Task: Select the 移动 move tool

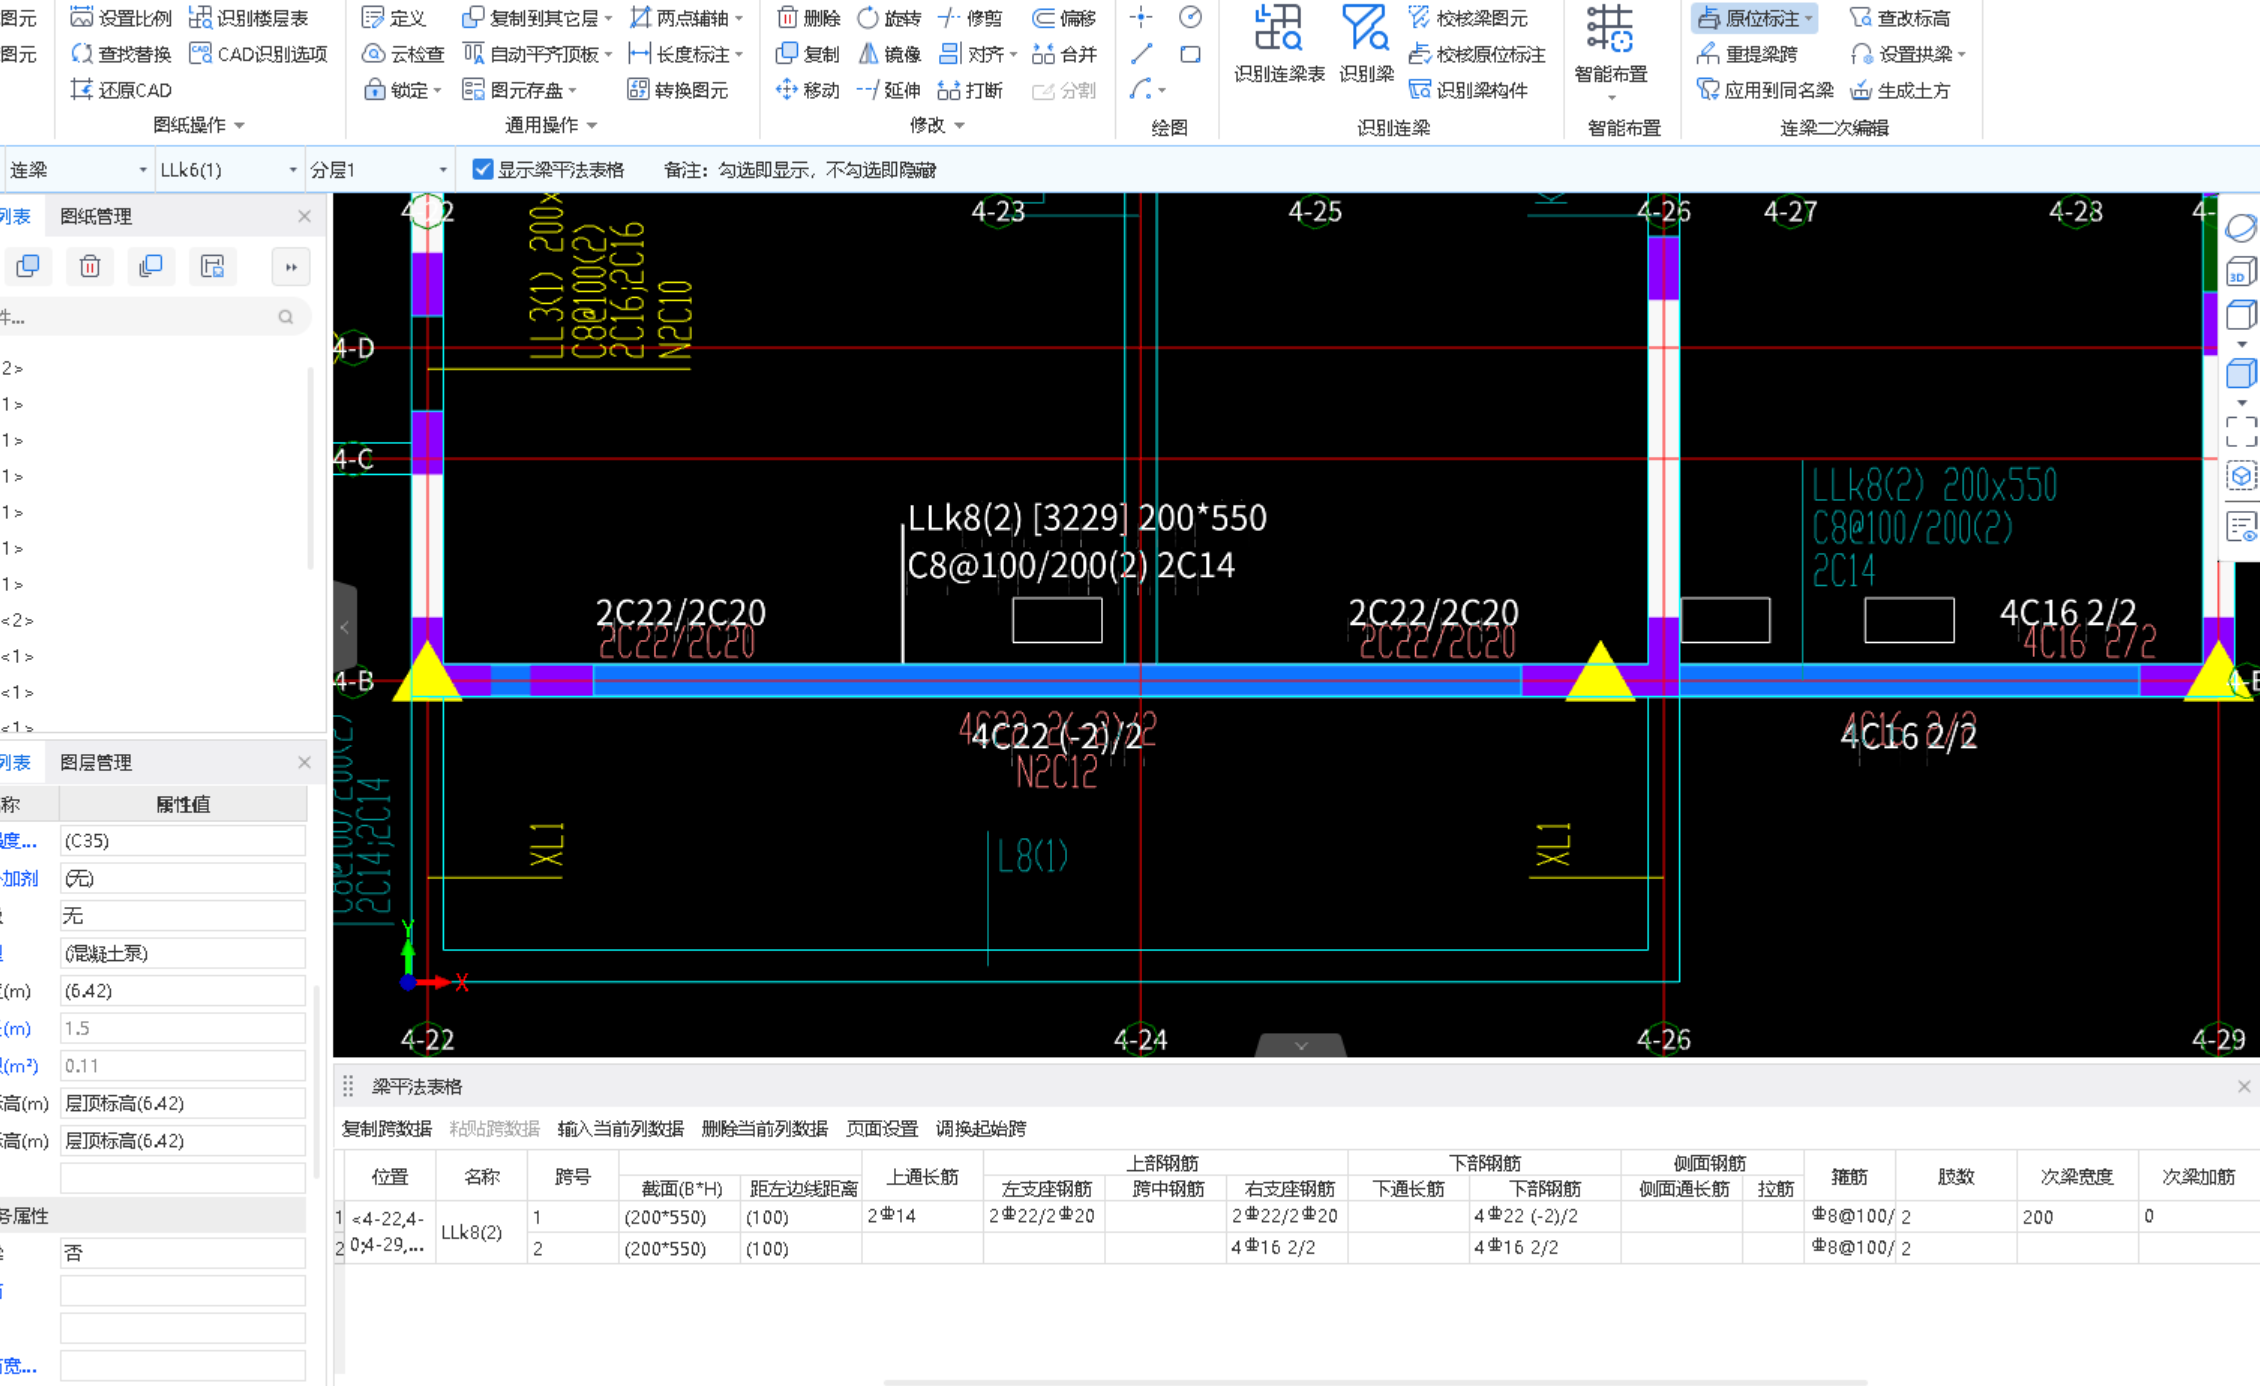Action: click(808, 89)
